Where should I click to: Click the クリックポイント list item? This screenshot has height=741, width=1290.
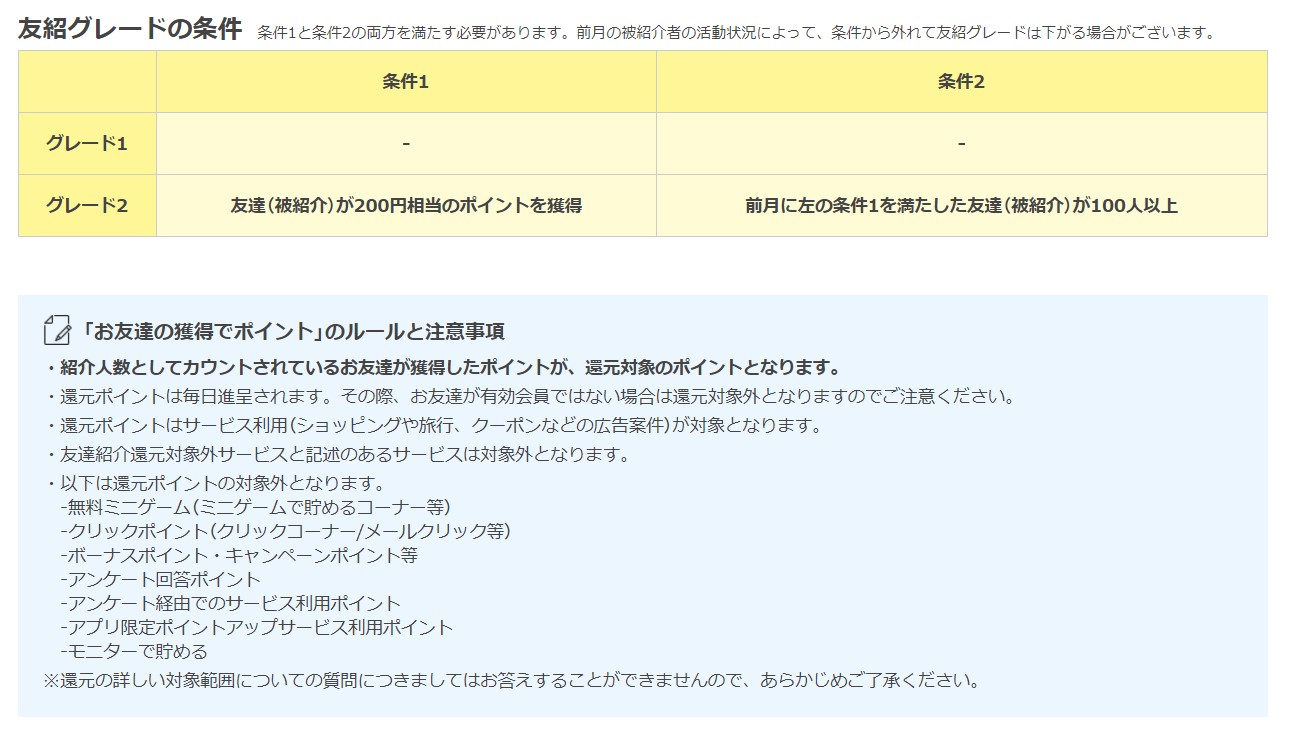(285, 530)
